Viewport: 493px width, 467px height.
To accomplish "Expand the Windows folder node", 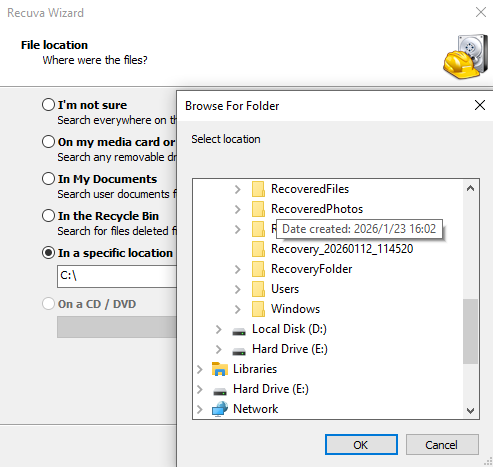I will coord(237,309).
